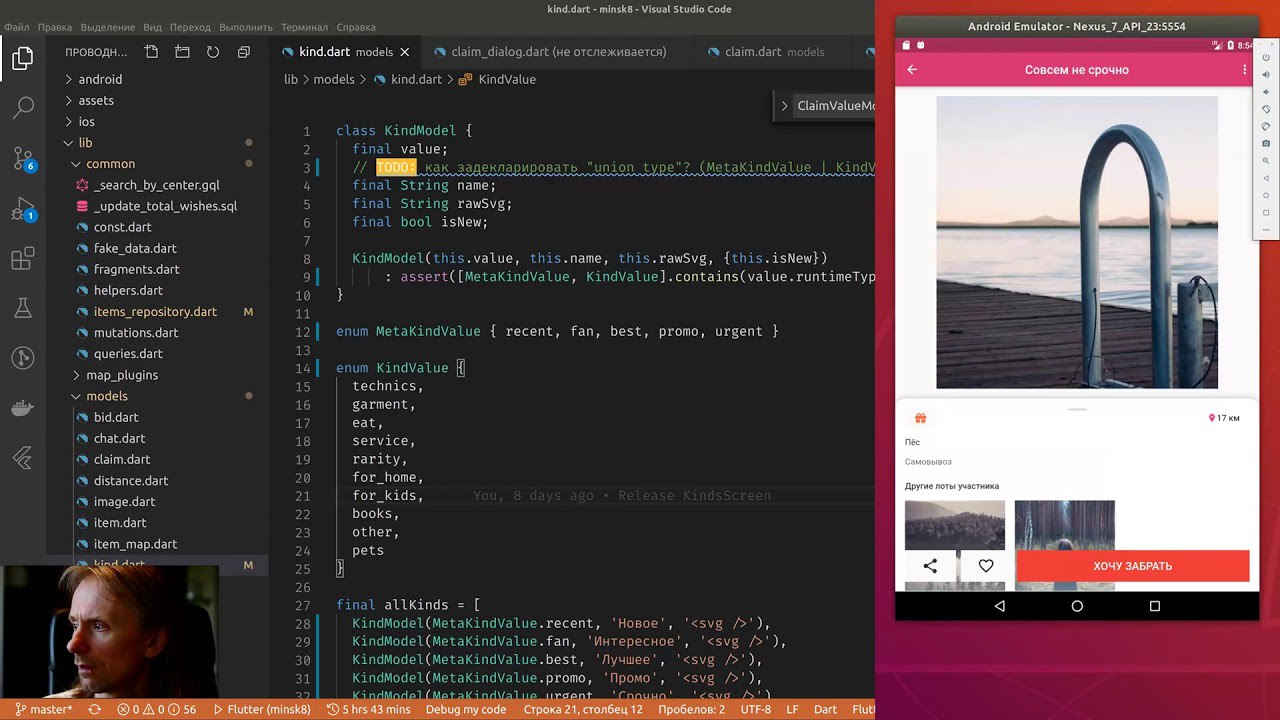Switch to claim_dialog.dart tab
The image size is (1280, 720).
point(558,52)
